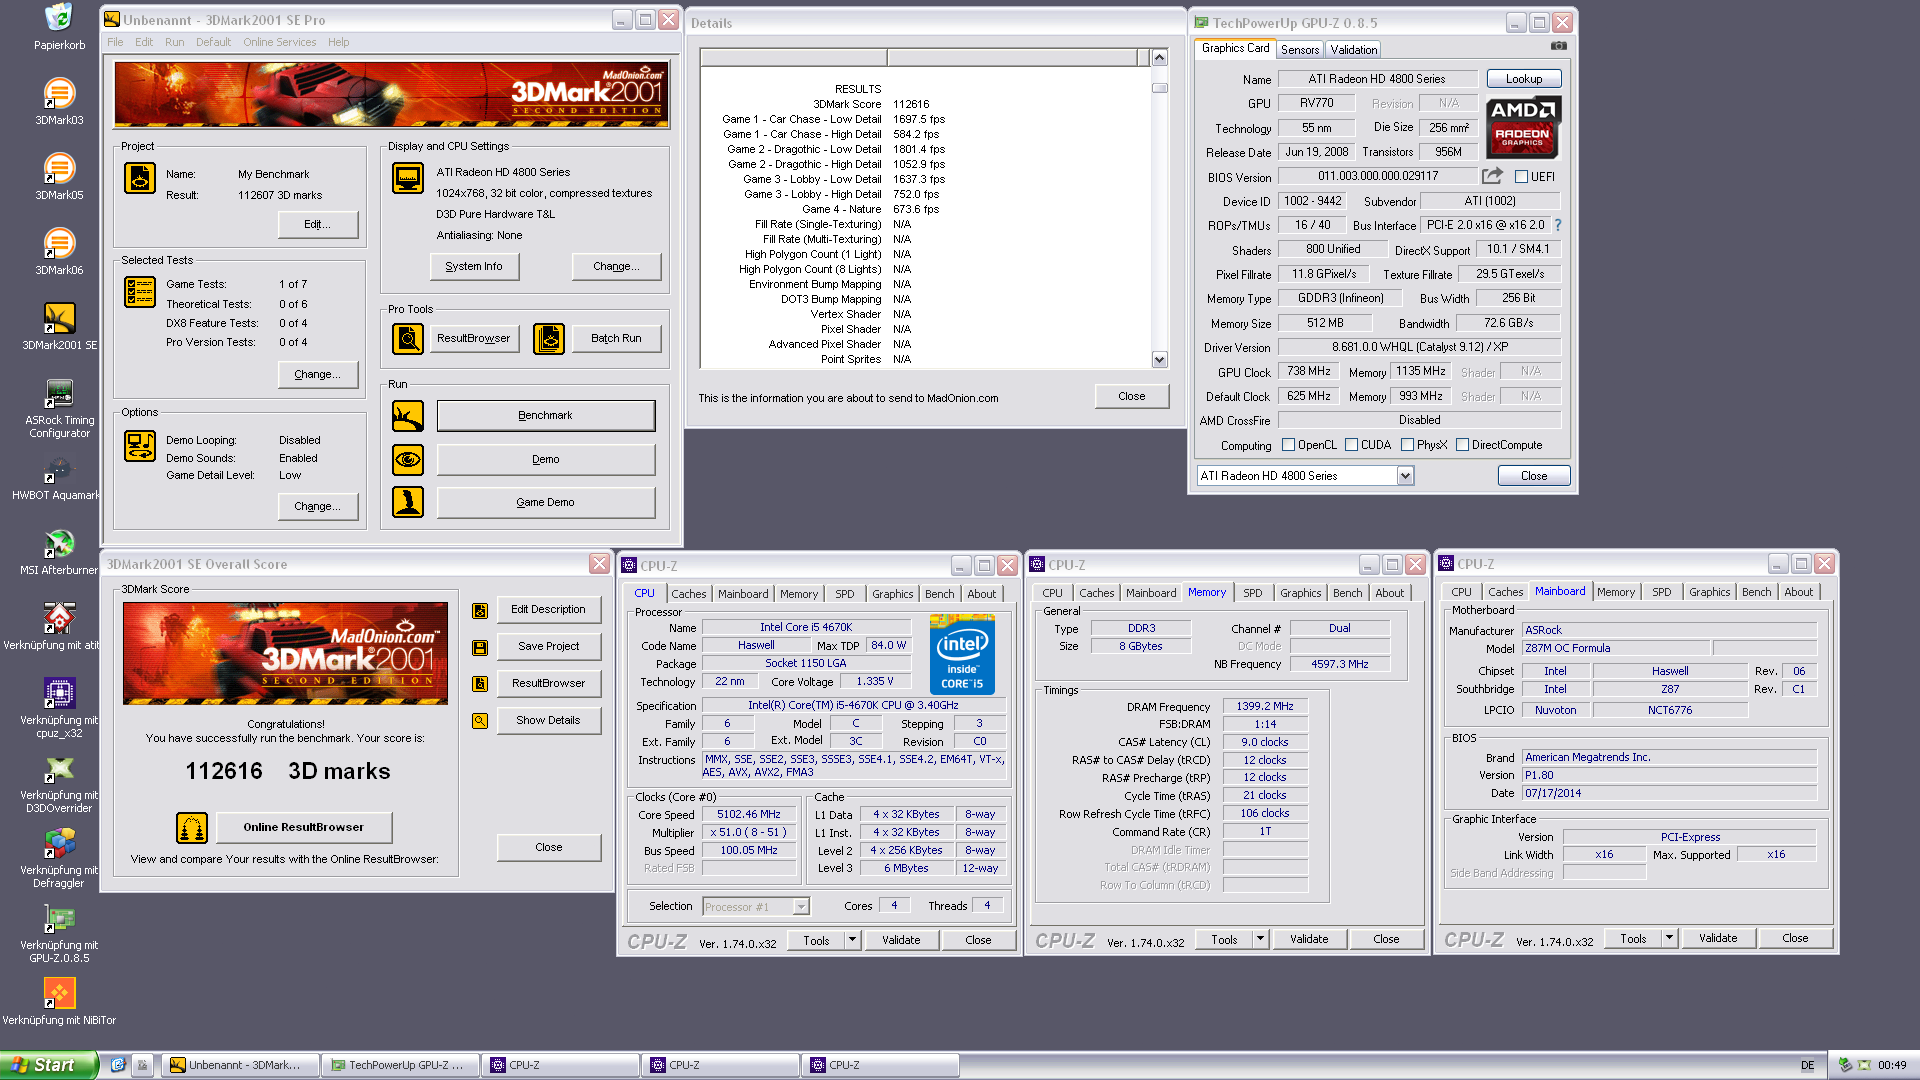Open the SPD tab in CPU-Z Memory window
This screenshot has width=1920, height=1080.
coord(1252,593)
